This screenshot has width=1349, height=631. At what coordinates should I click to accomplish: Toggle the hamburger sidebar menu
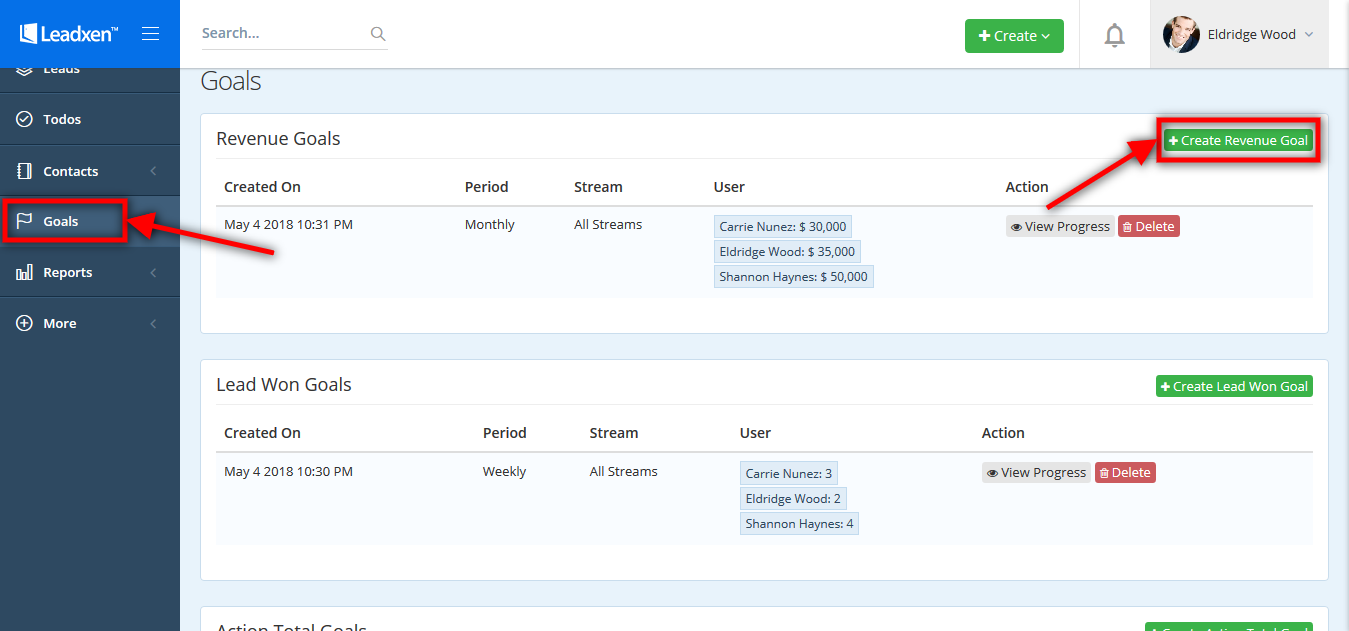151,34
